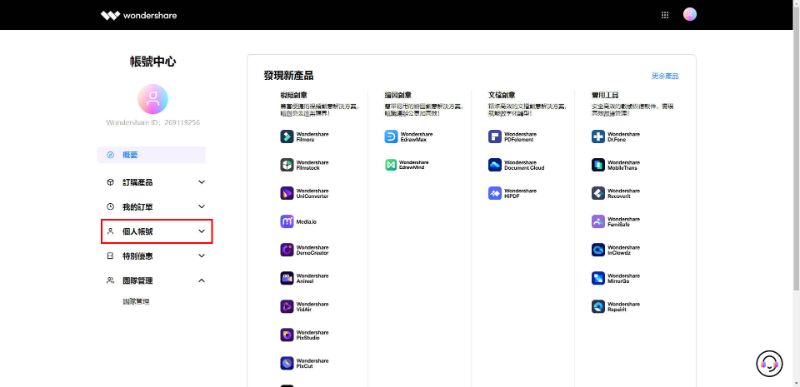Open Wondershare VidAir icon
The height and width of the screenshot is (387, 800).
click(x=287, y=306)
